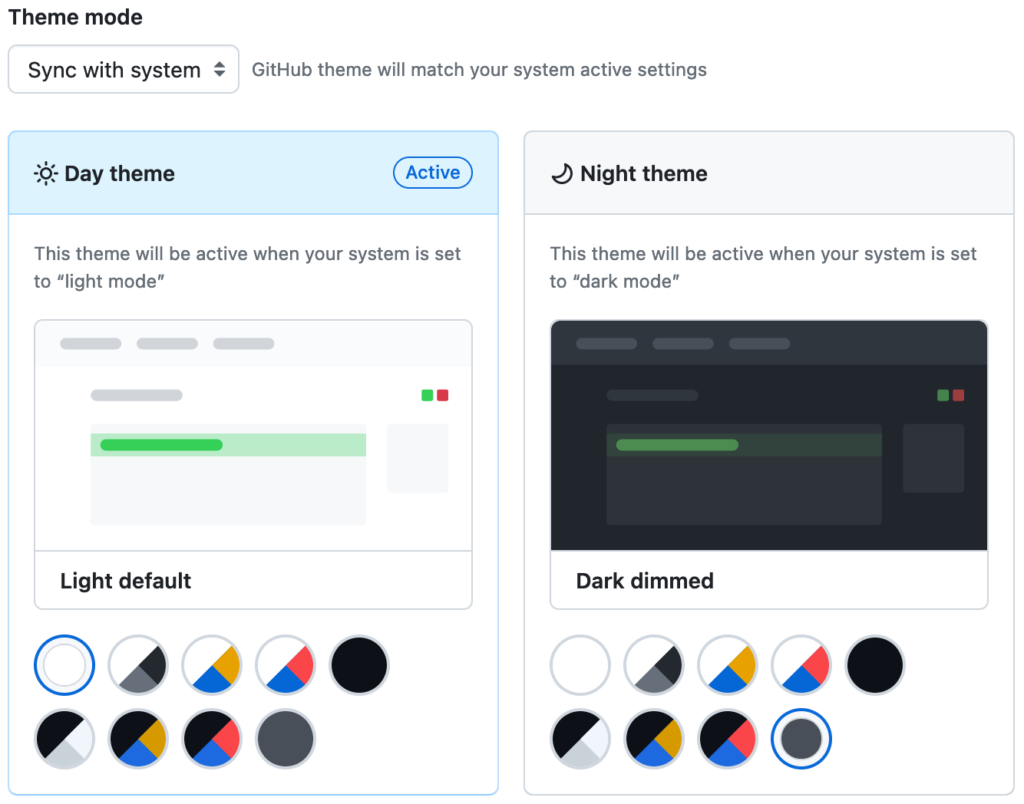Screen dimensions: 1024x804
Task: Select the gray Dark dimmed swatch for Day theme
Action: 286,739
